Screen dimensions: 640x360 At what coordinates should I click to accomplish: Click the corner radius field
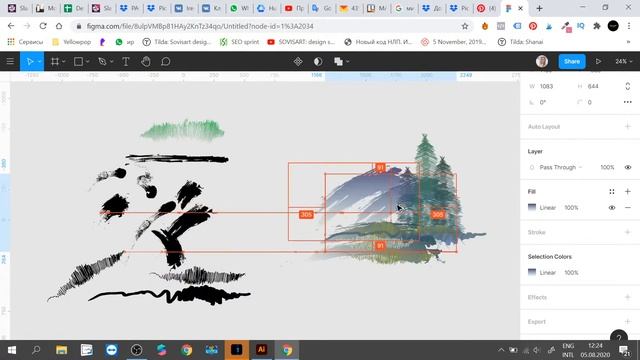pyautogui.click(x=589, y=102)
